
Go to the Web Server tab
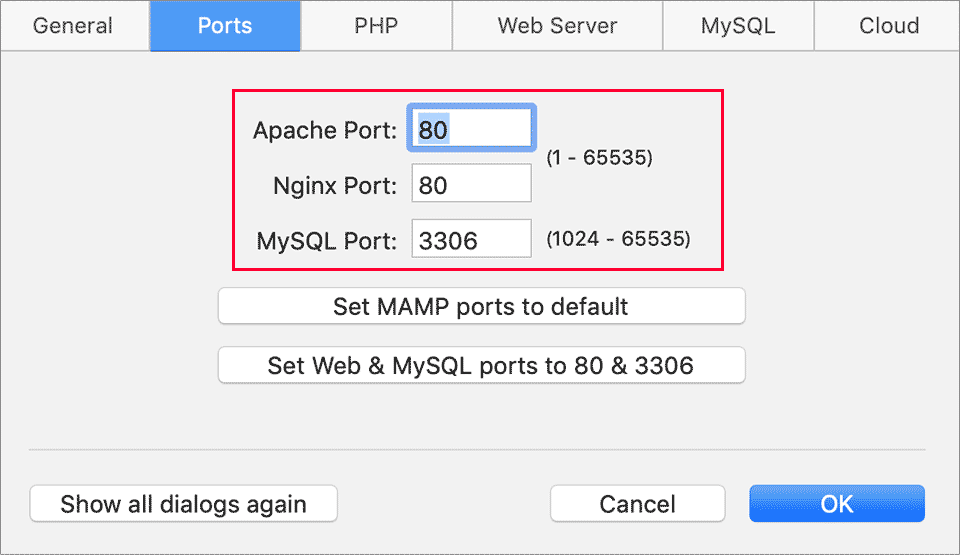[x=557, y=26]
